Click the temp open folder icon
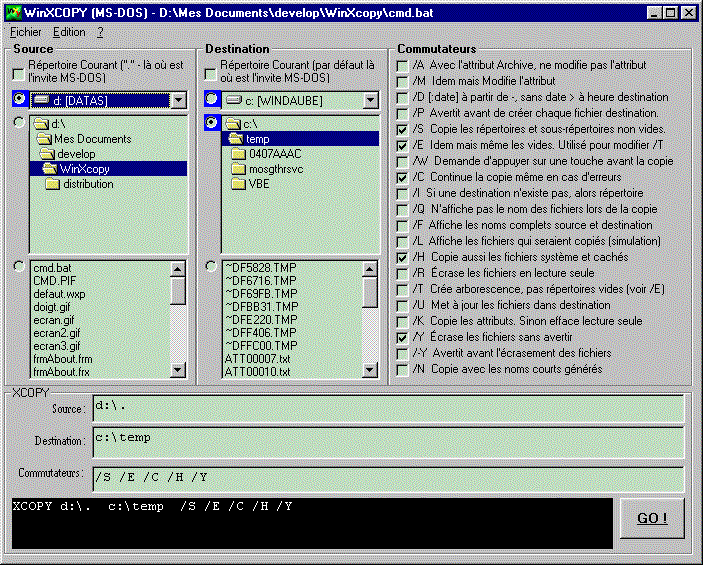 [236, 139]
